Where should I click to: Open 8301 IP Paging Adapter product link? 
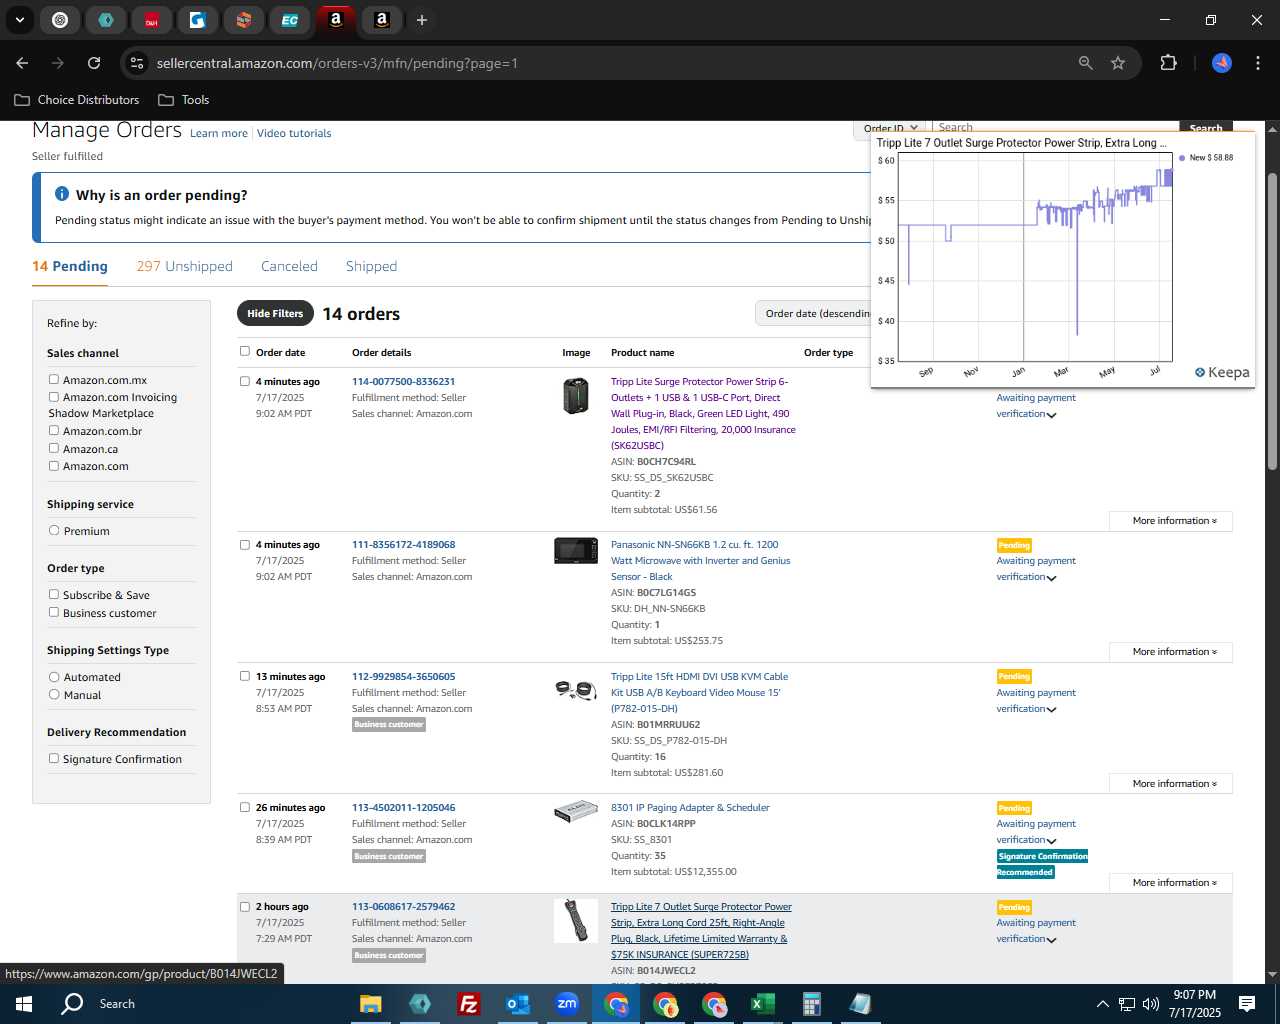pyautogui.click(x=690, y=808)
